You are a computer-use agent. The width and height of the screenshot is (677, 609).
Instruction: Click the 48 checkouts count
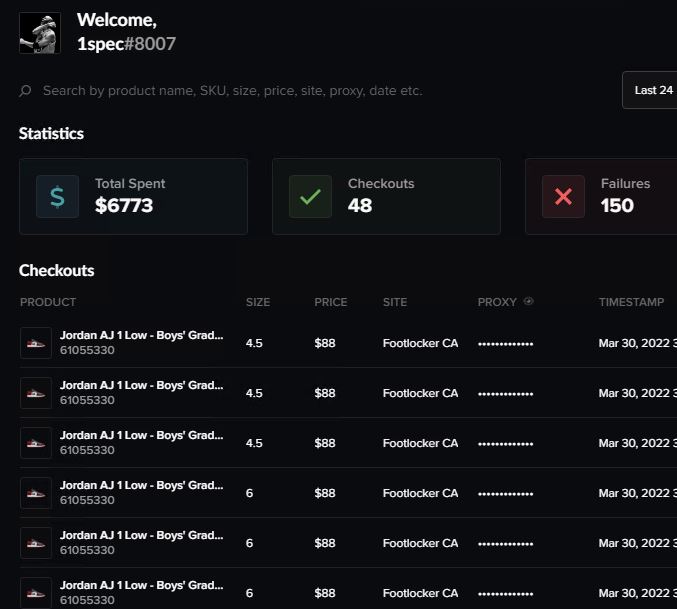point(360,205)
